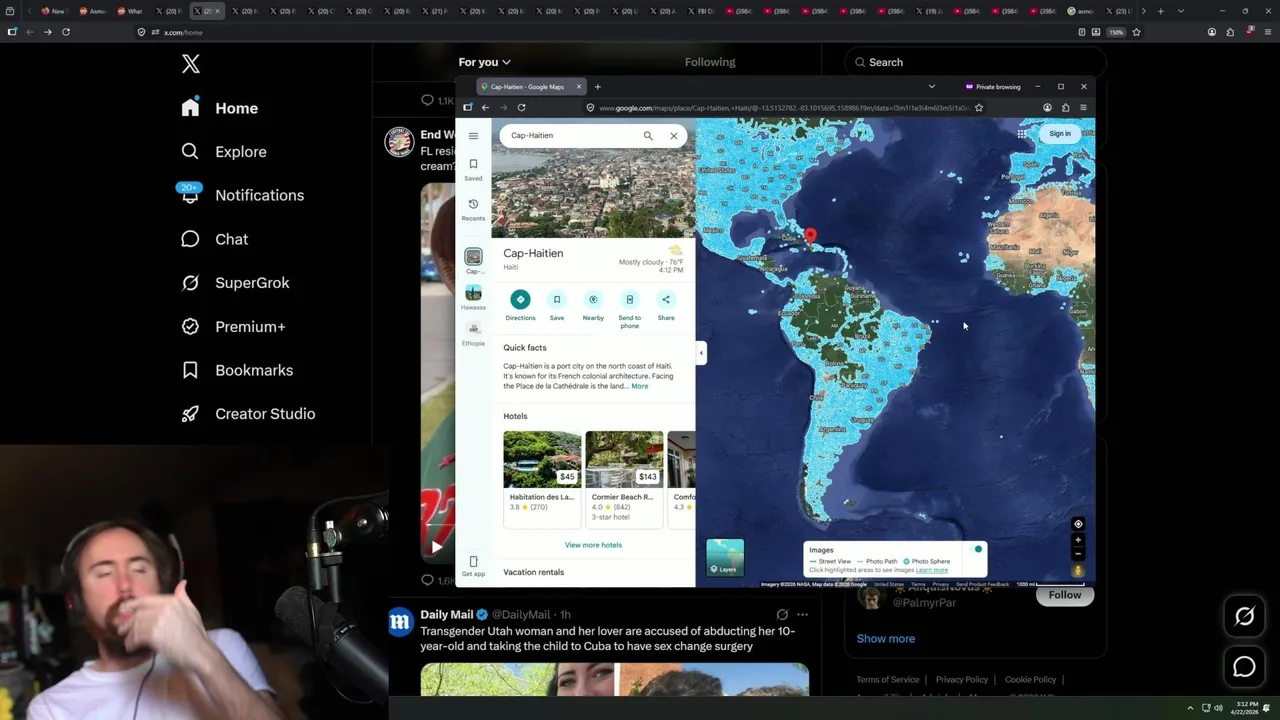1280x720 pixels.
Task: Open Recents in Maps sidebar
Action: click(x=473, y=209)
